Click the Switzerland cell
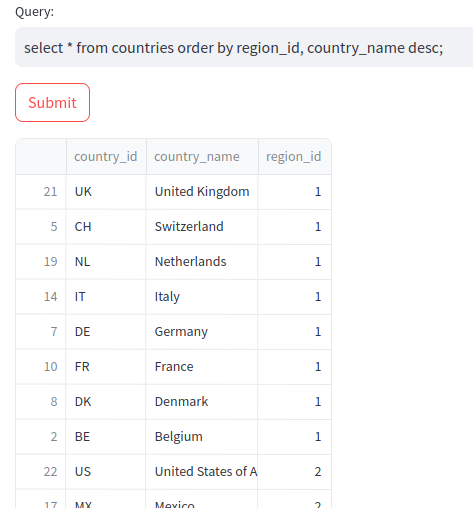Screen dimensions: 473x508 [202, 227]
